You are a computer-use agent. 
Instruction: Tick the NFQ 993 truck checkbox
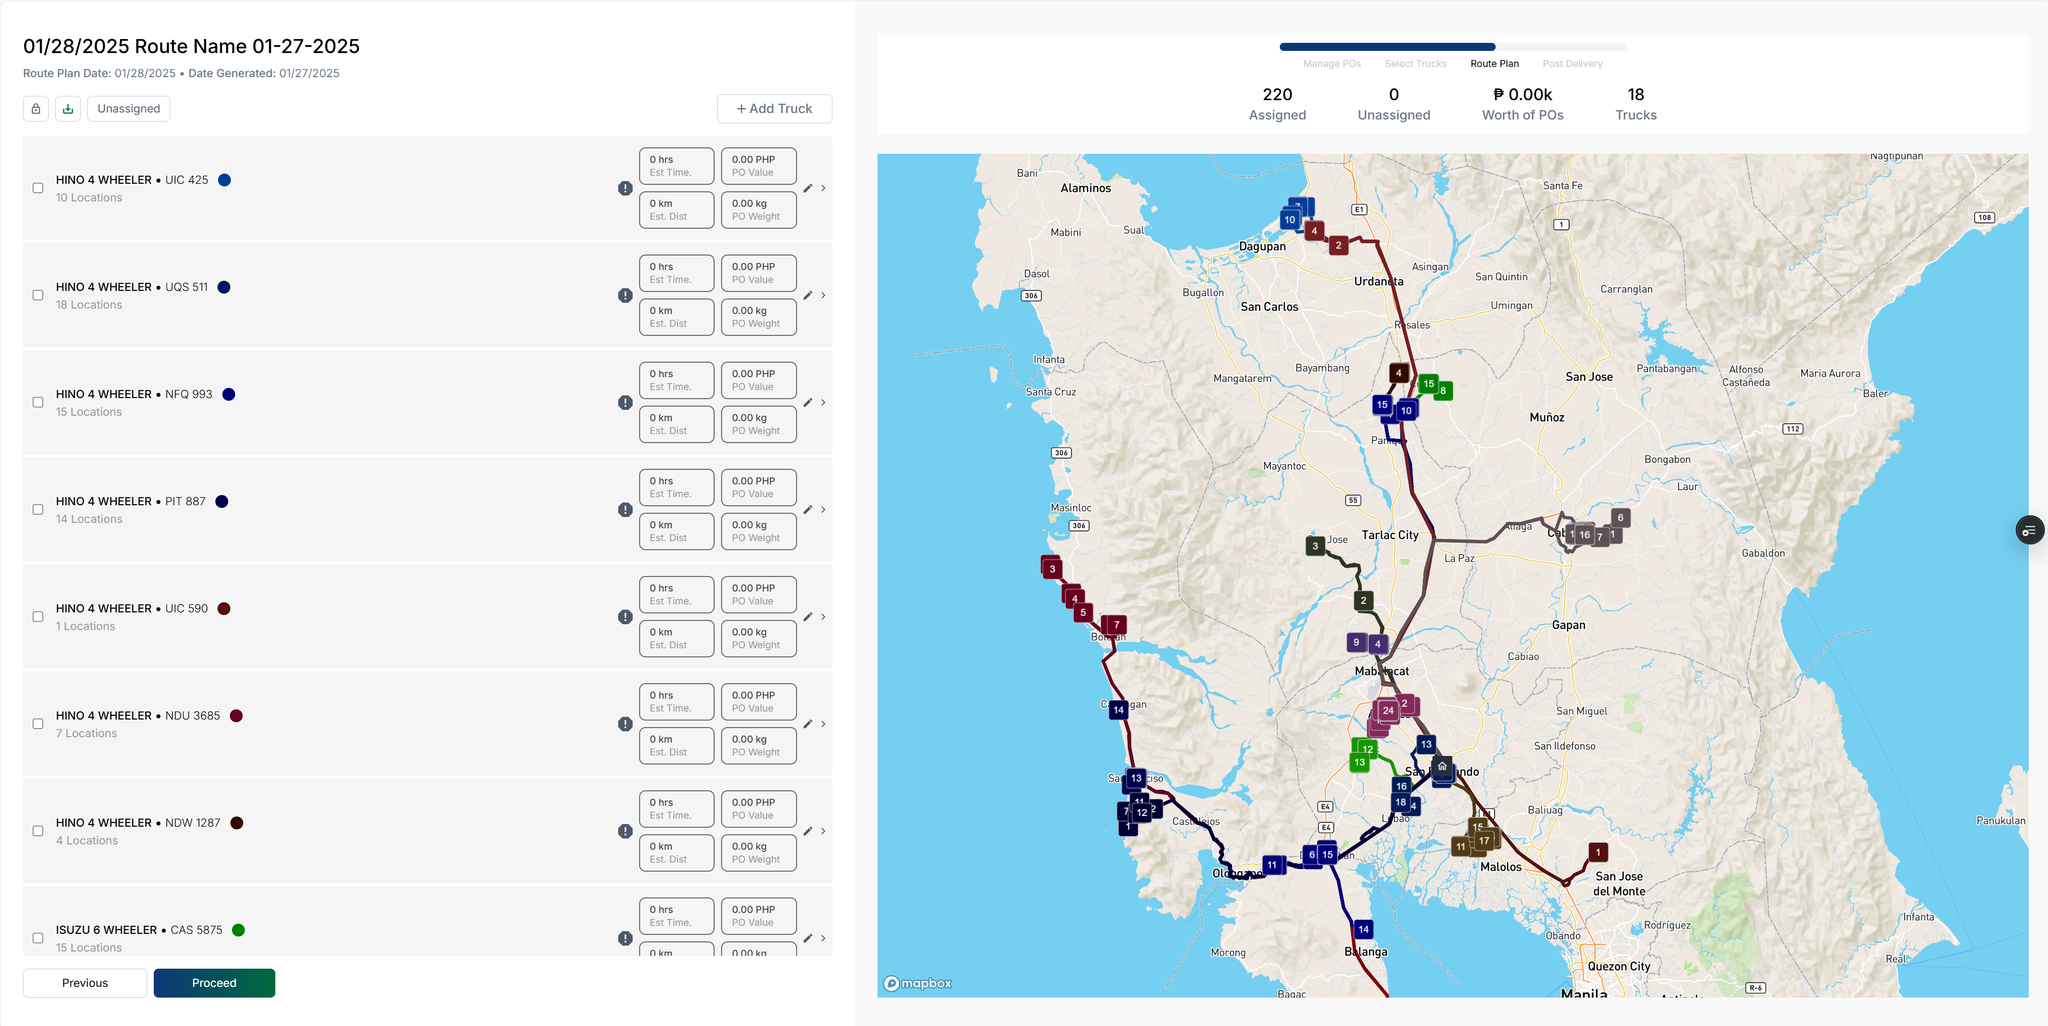coord(38,403)
